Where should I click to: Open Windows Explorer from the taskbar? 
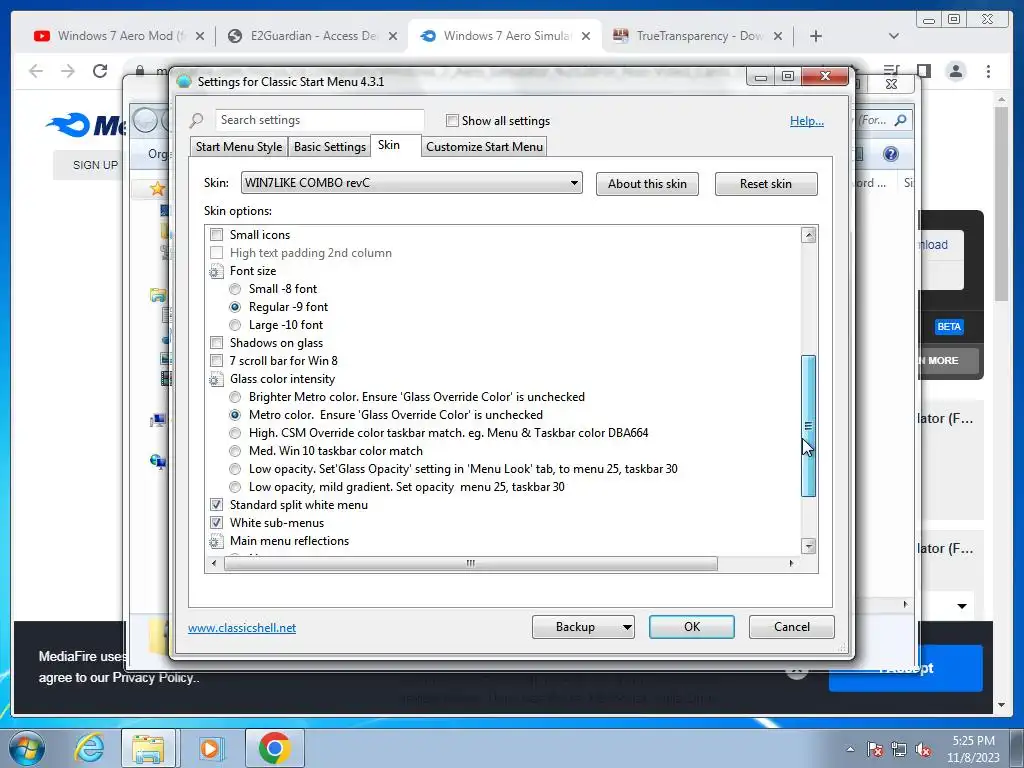(148, 748)
